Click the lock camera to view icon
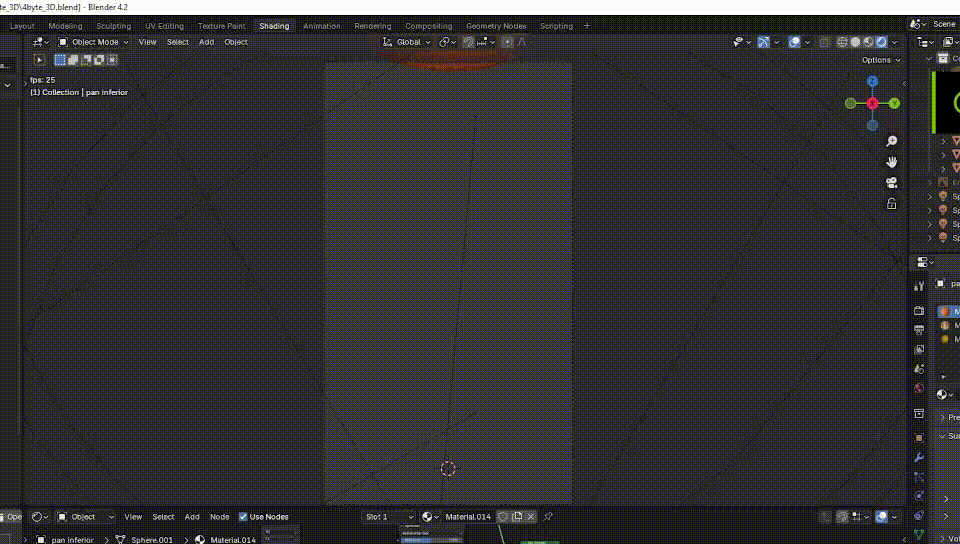This screenshot has width=960, height=544. [891, 203]
